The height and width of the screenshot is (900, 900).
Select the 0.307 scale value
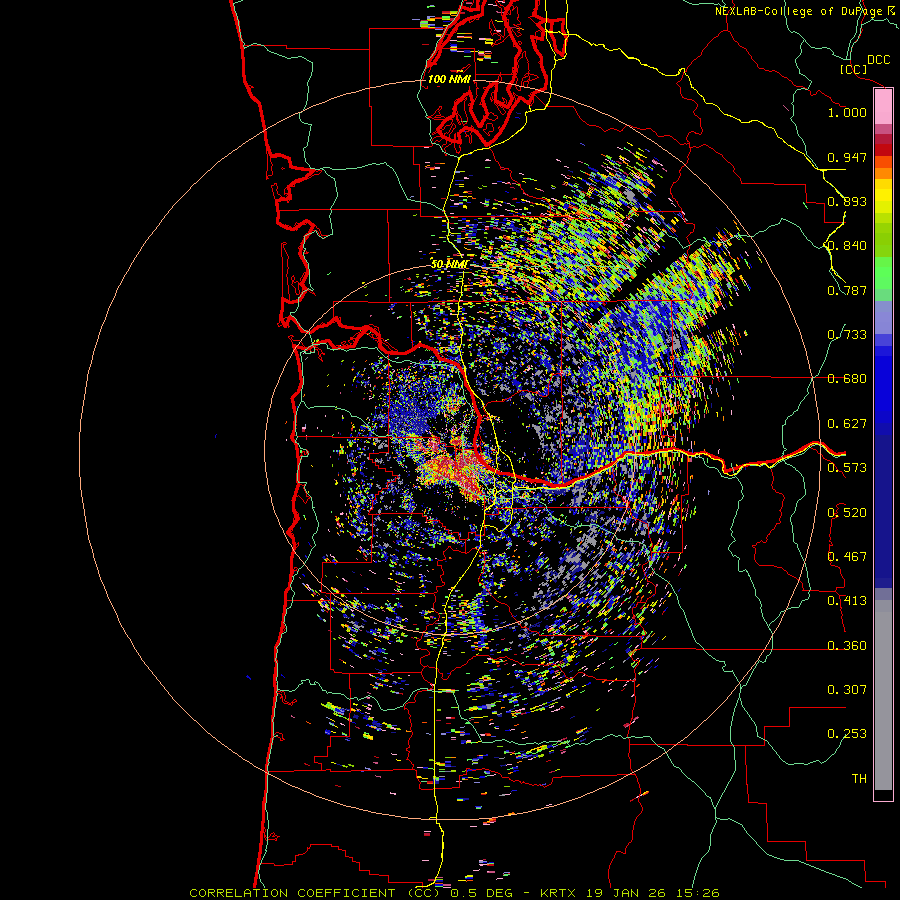pos(847,690)
